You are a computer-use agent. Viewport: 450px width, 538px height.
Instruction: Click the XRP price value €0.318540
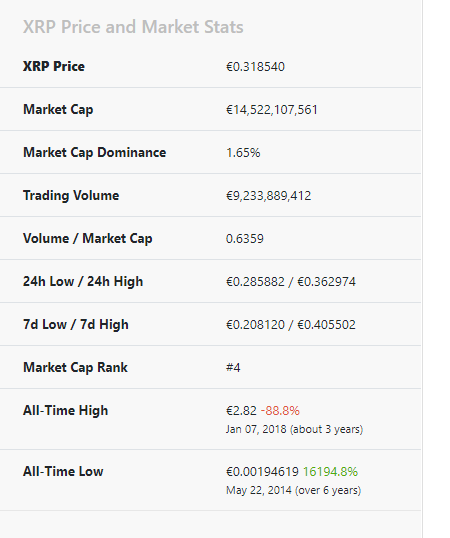[255, 67]
